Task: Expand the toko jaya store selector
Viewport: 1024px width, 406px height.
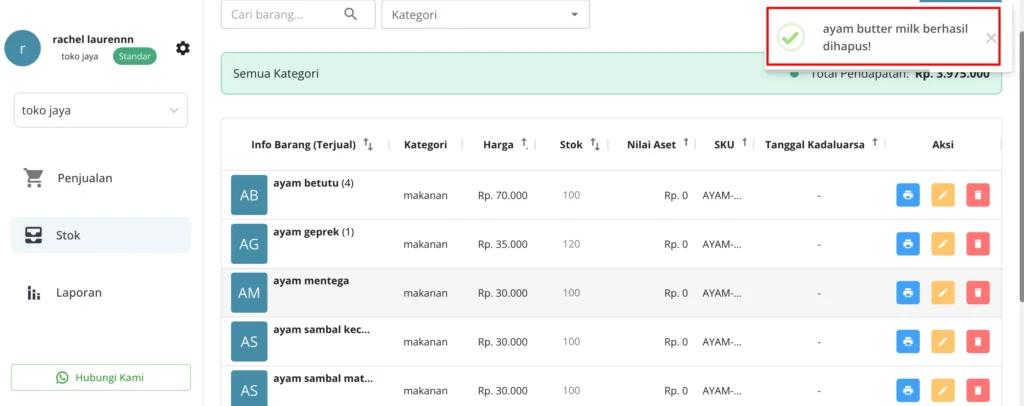Action: (x=101, y=110)
